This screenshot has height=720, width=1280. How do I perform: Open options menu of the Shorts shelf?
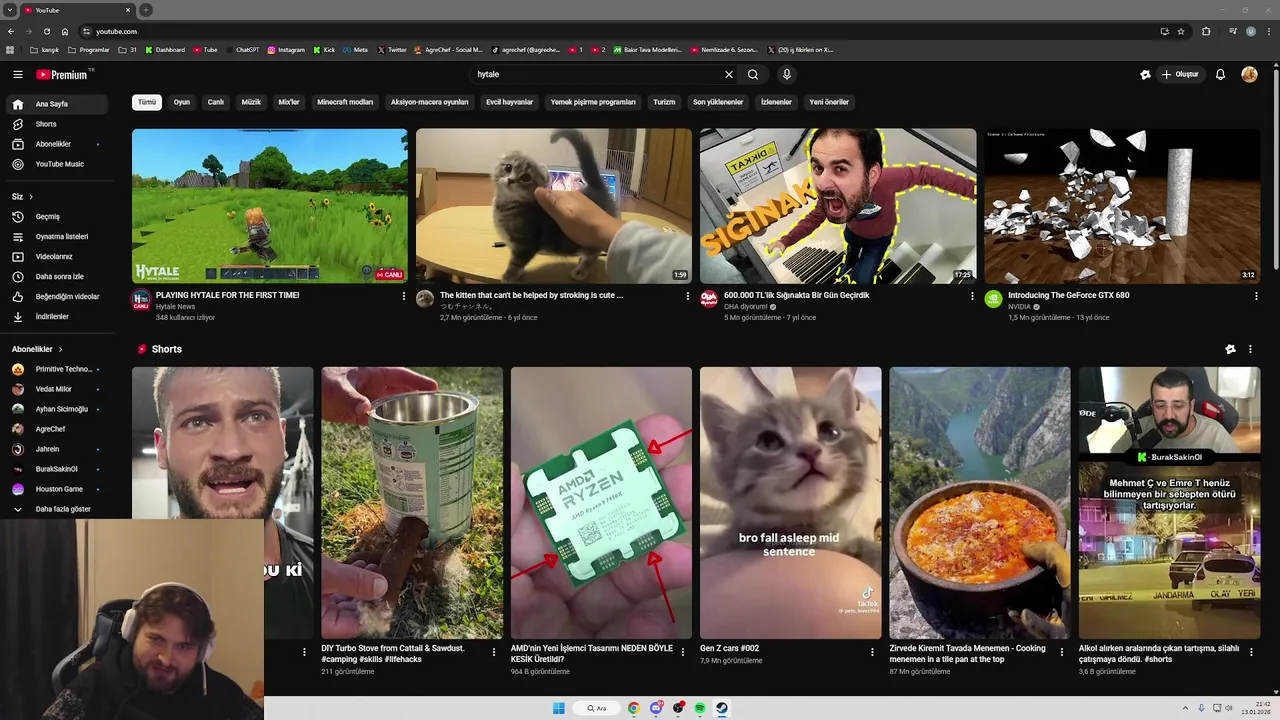pos(1250,349)
